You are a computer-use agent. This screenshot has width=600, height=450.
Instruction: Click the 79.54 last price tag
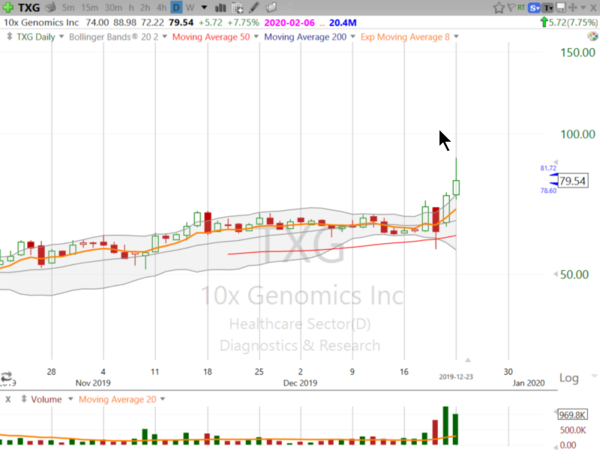tap(572, 181)
